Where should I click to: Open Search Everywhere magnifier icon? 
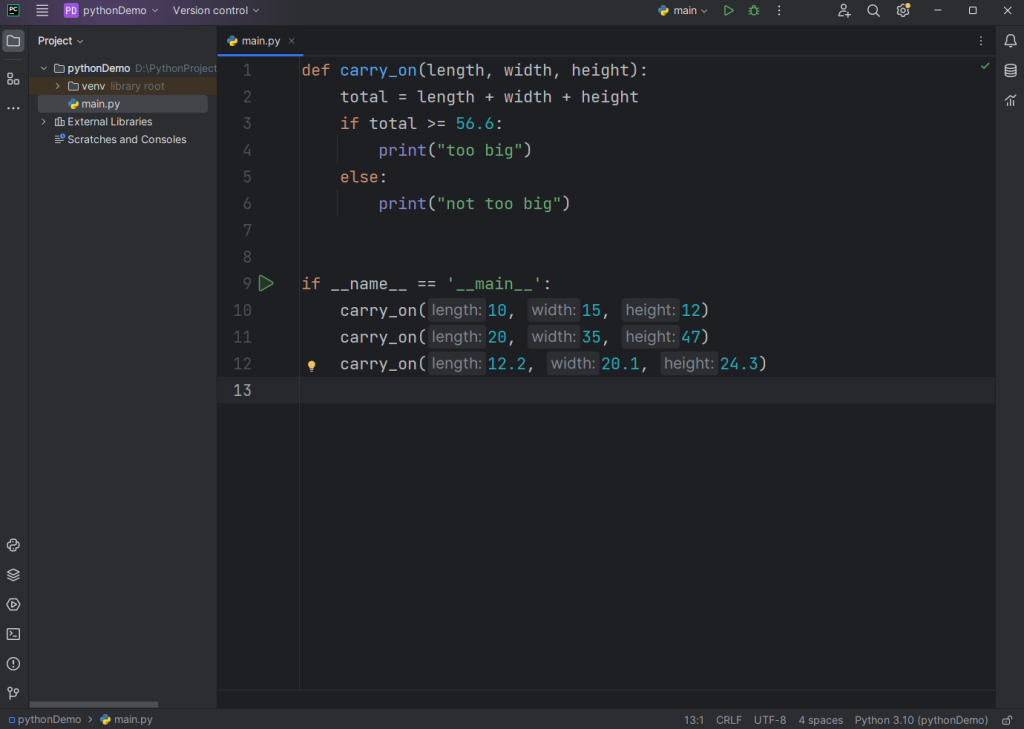point(873,11)
